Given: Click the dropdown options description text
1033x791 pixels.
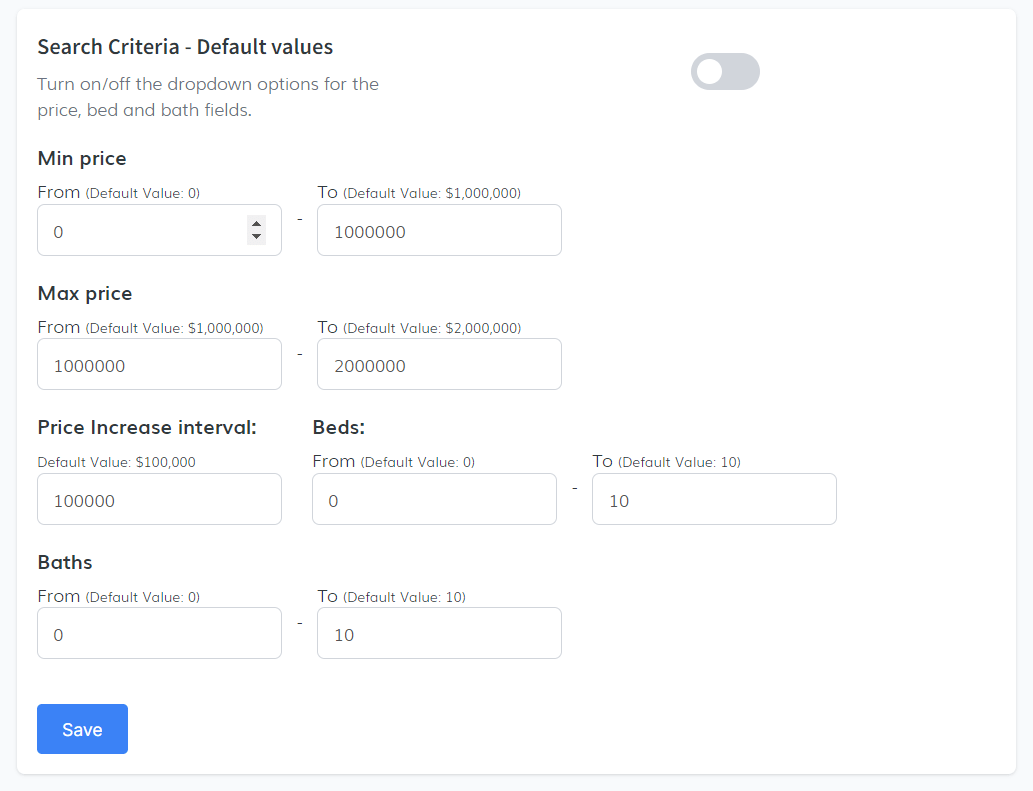Looking at the screenshot, I should [208, 97].
